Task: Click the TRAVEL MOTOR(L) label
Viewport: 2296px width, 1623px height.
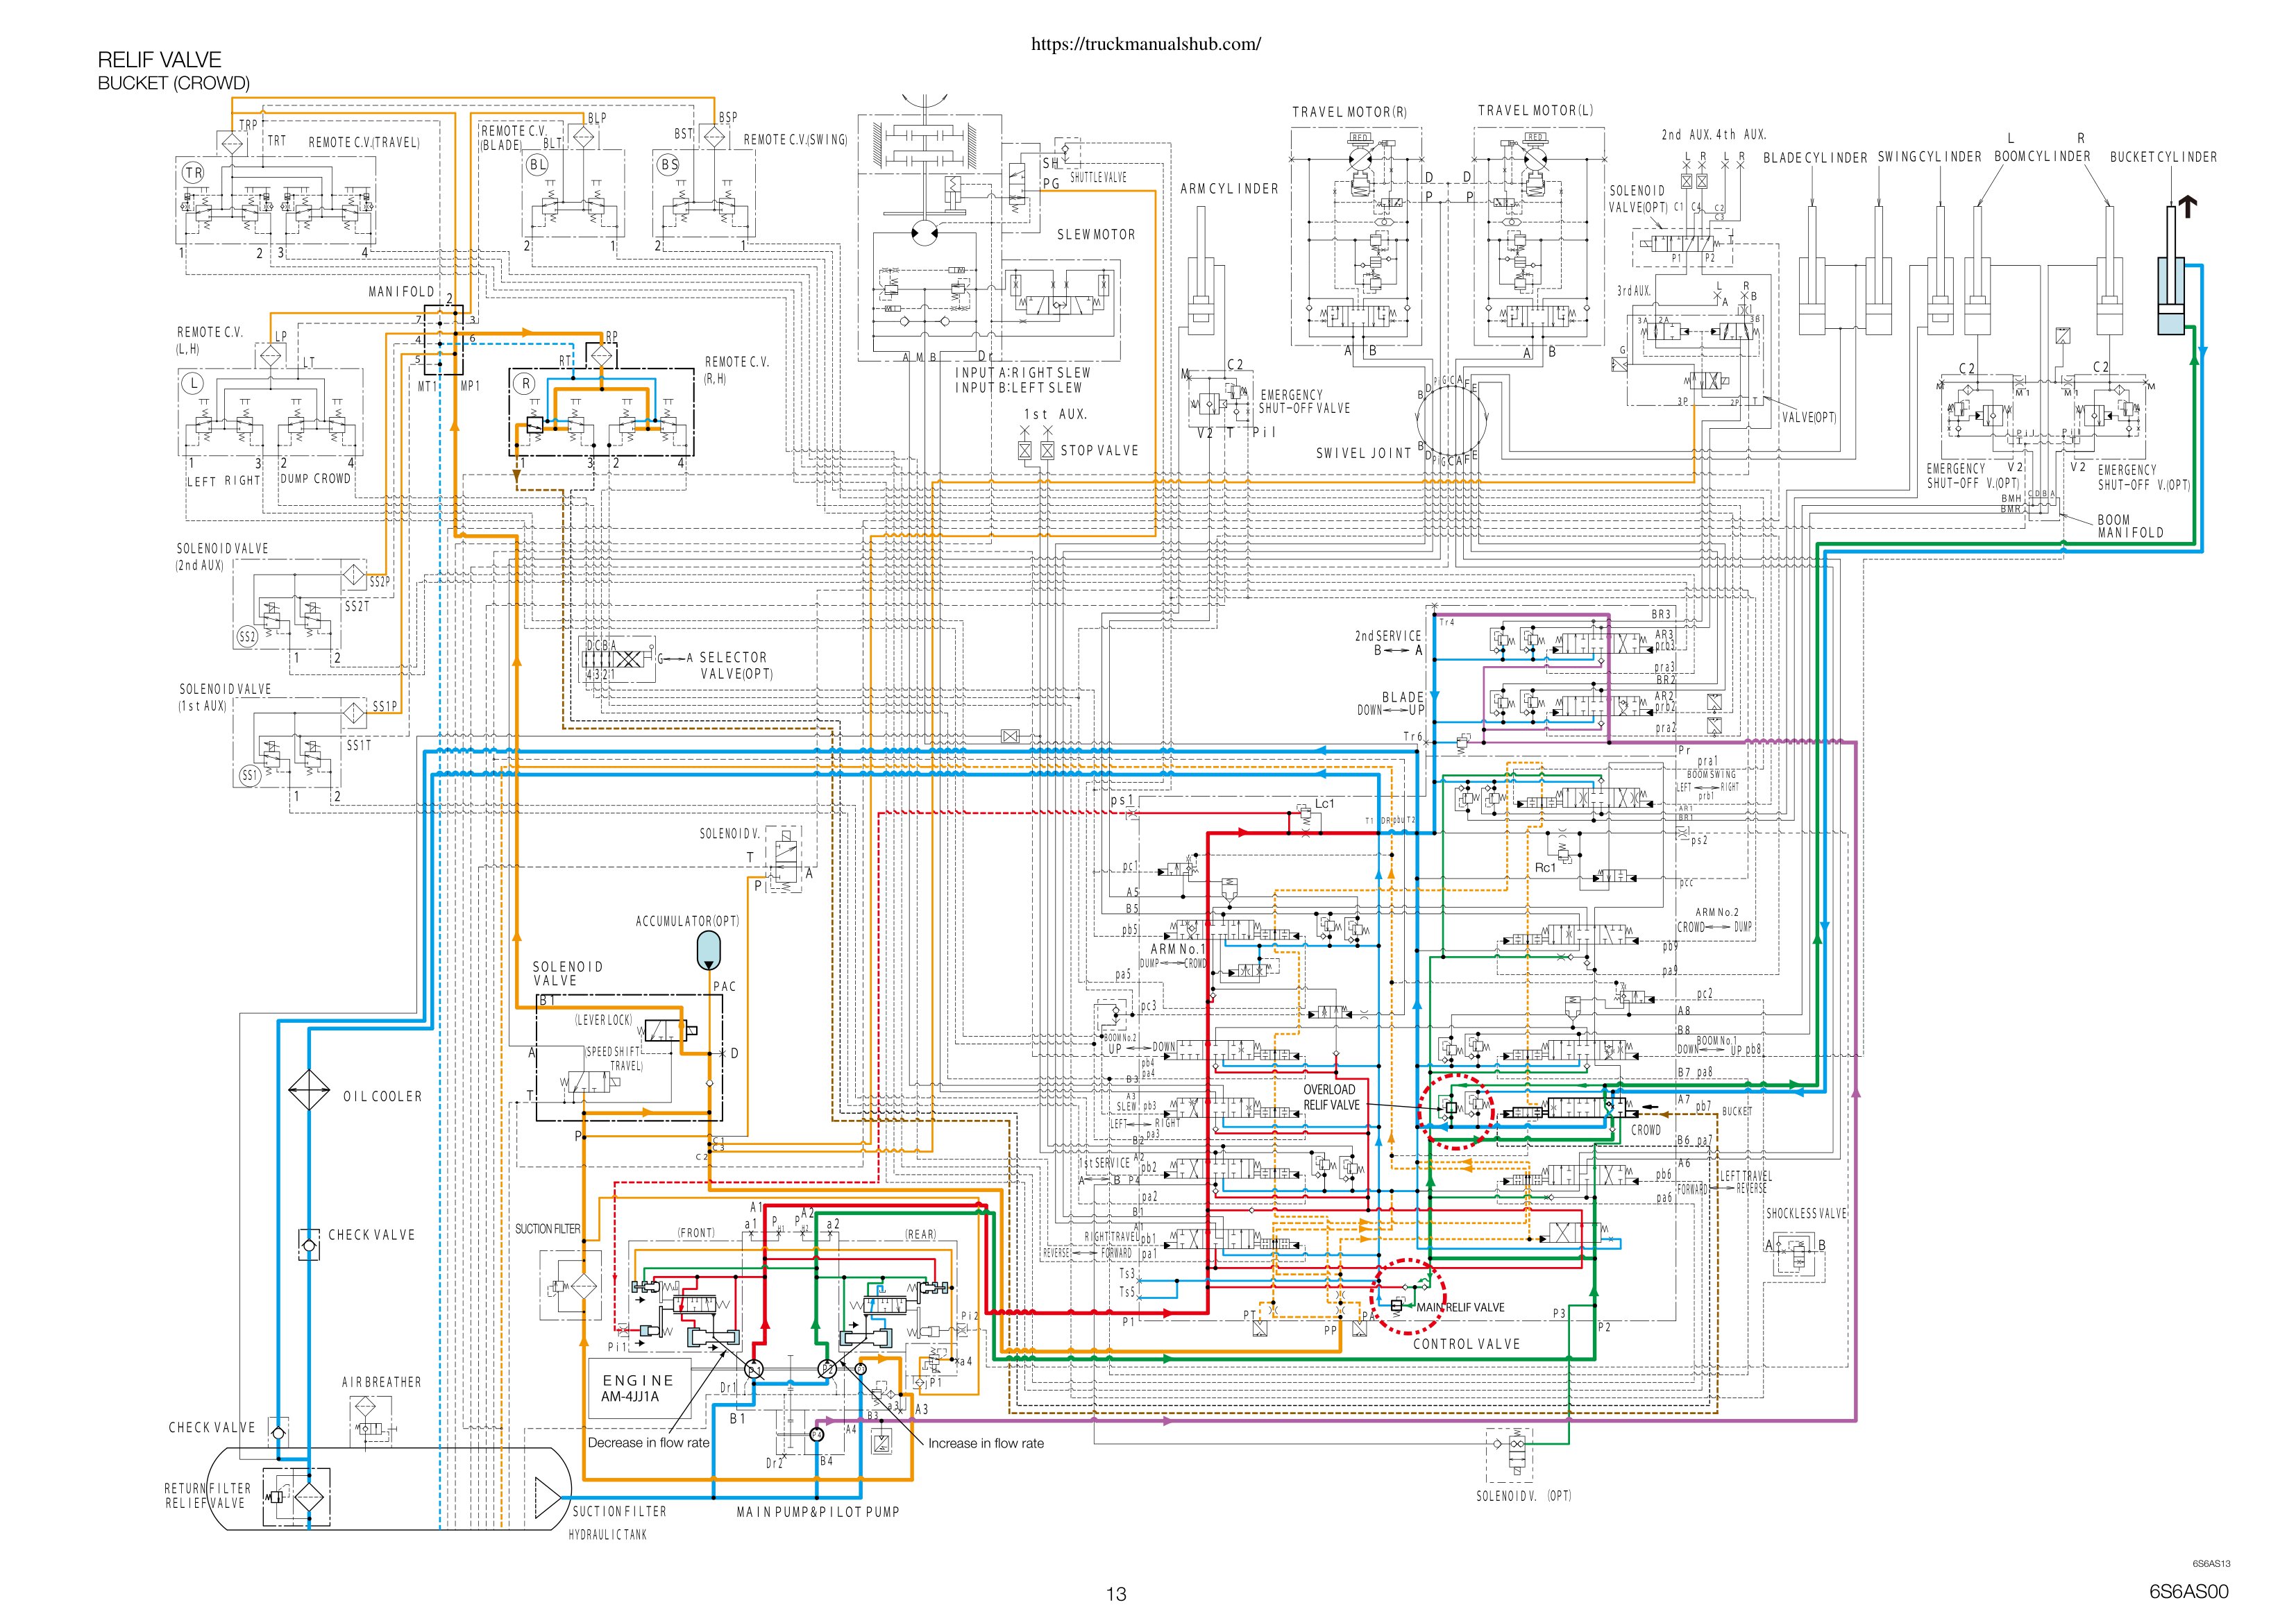Action: pyautogui.click(x=1536, y=111)
